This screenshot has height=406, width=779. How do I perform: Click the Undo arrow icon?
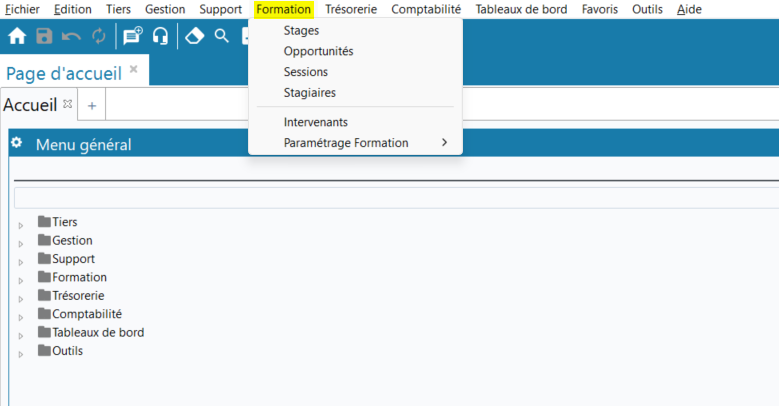(x=71, y=36)
